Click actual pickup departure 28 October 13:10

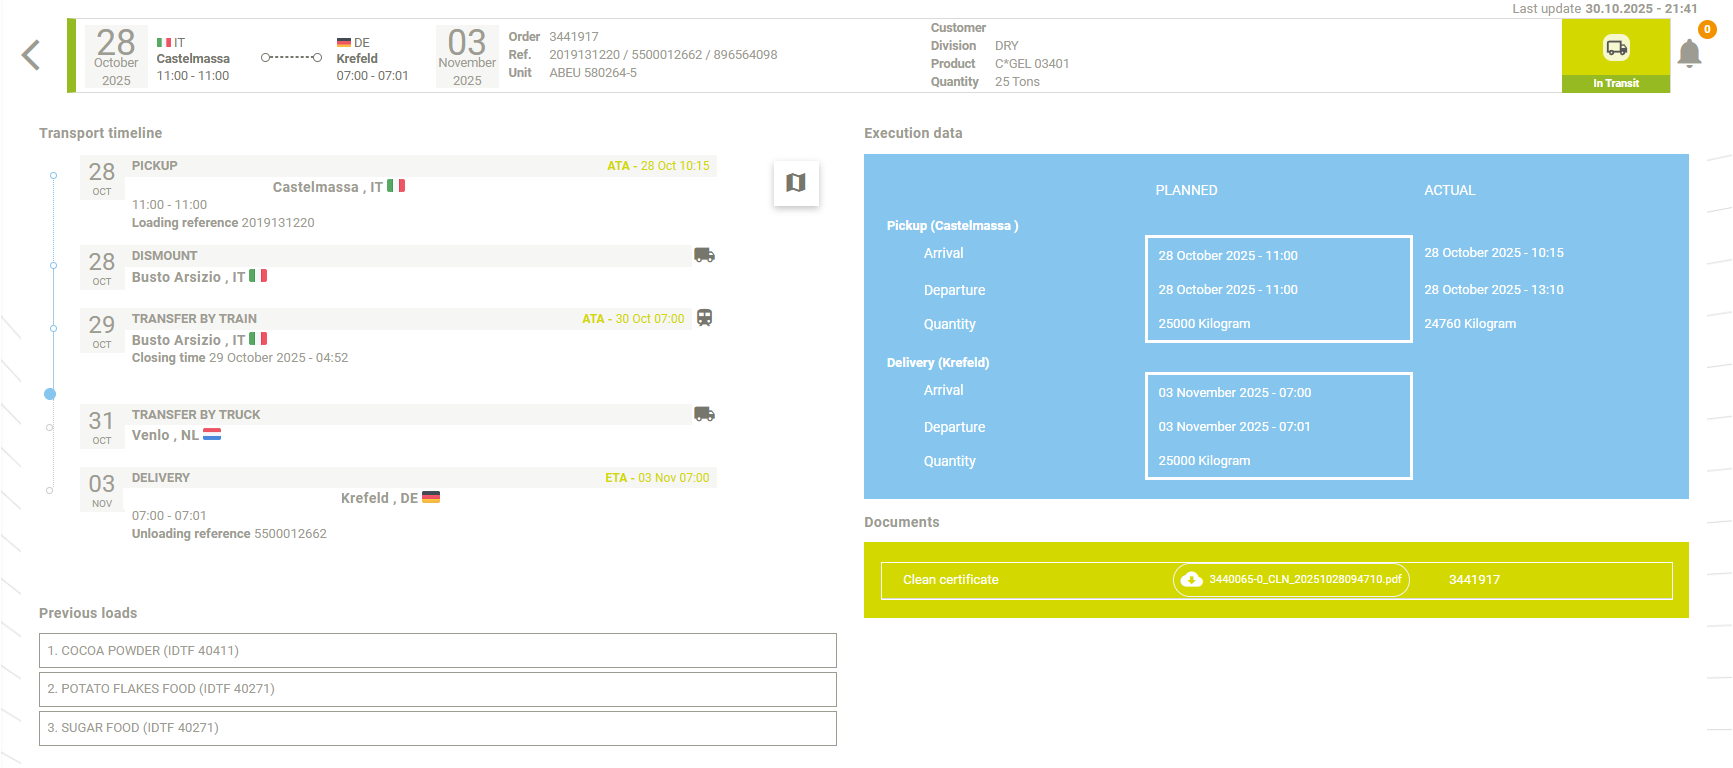[x=1494, y=290]
